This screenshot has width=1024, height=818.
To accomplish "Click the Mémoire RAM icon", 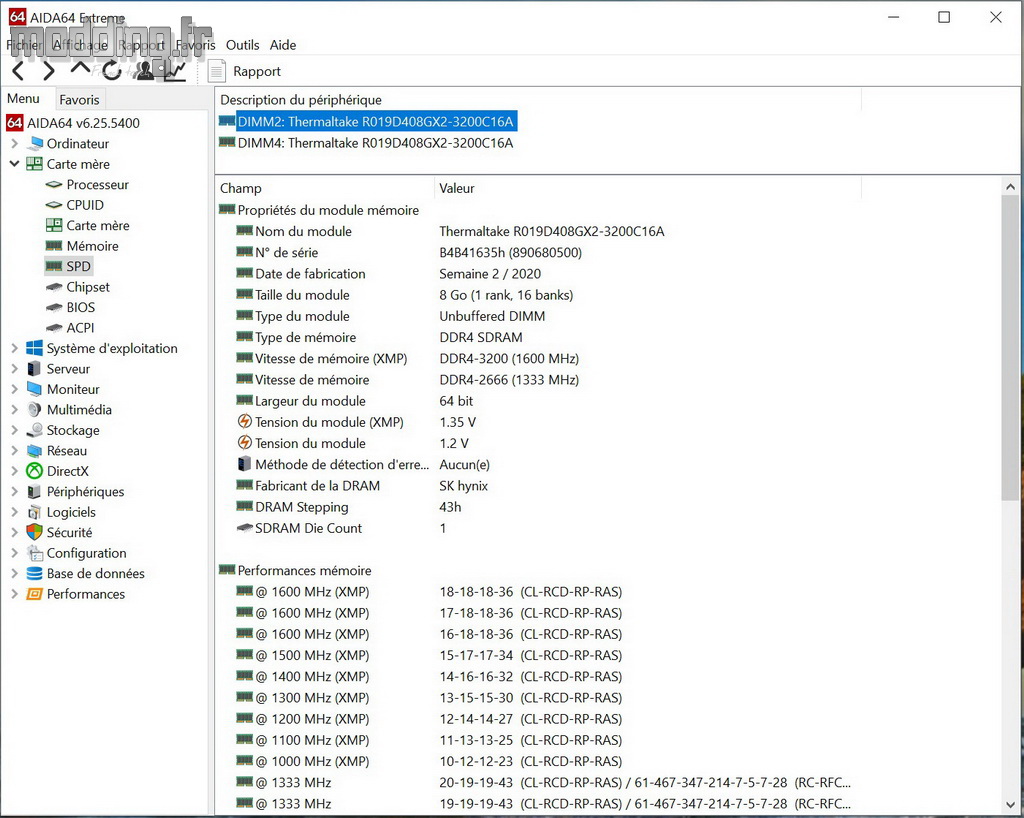I will click(54, 246).
